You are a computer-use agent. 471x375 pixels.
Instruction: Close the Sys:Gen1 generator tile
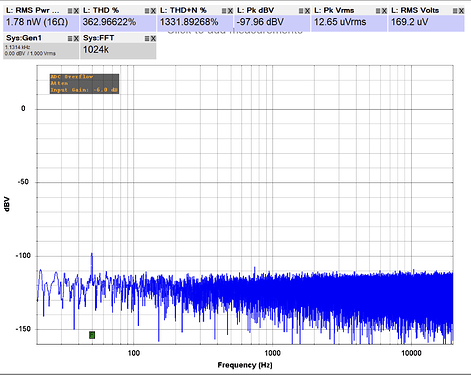coord(76,39)
